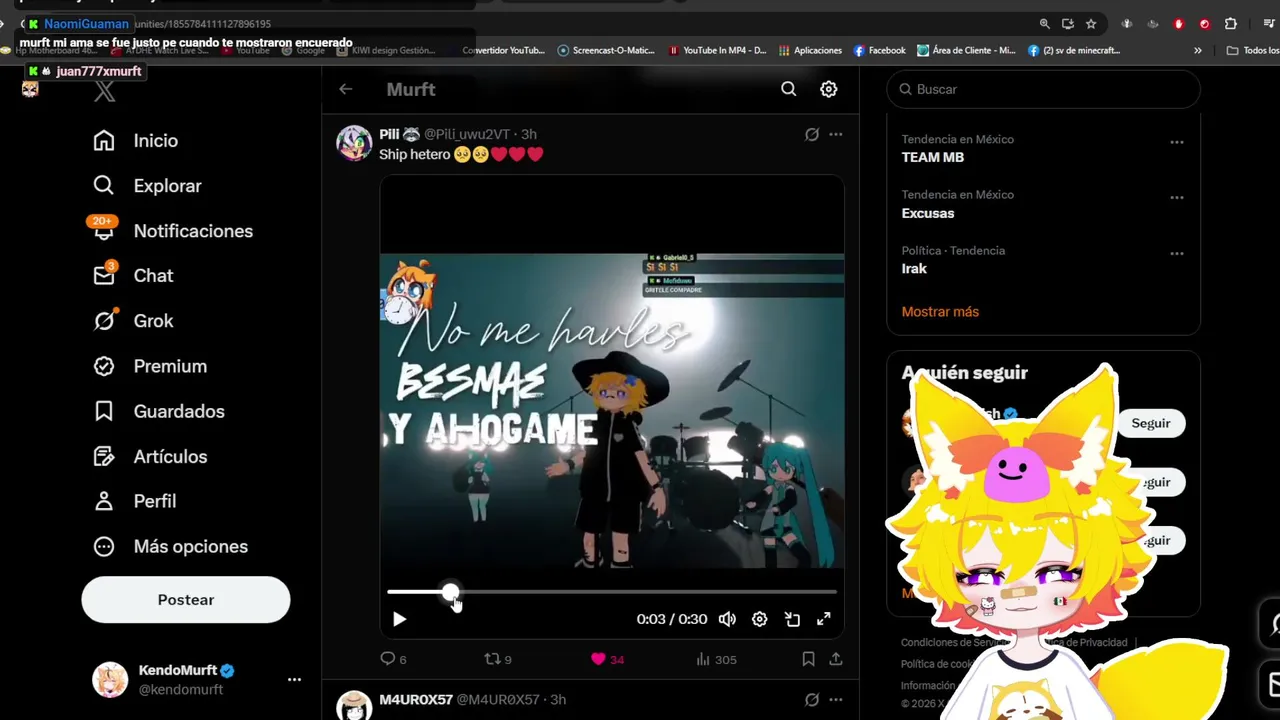Open Murft community settings gear
This screenshot has height=720, width=1280.
pyautogui.click(x=829, y=89)
